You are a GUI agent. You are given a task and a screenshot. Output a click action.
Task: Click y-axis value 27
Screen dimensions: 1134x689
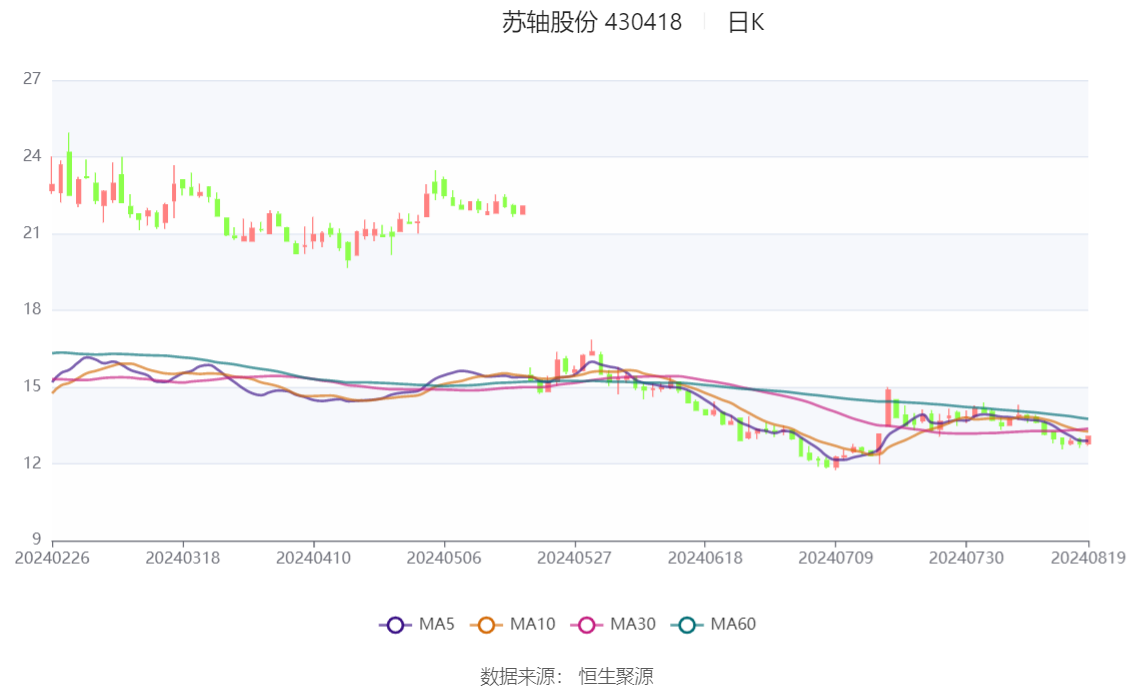(32, 79)
